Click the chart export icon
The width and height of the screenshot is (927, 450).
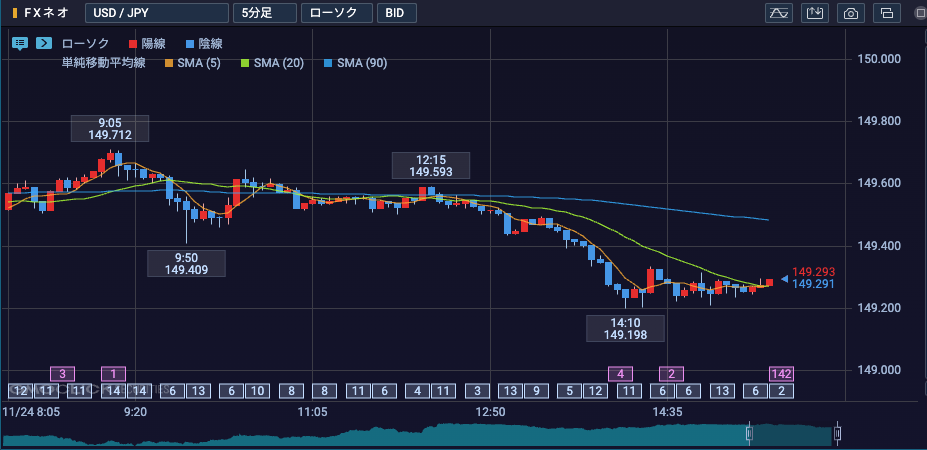(x=815, y=13)
